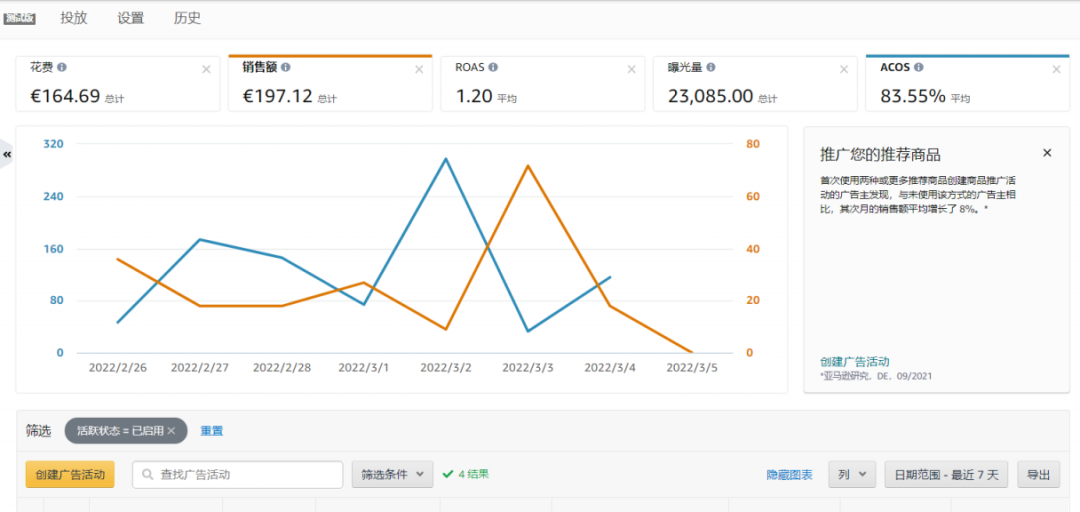The width and height of the screenshot is (1080, 512).
Task: Open the 设置 tab
Action: (130, 18)
